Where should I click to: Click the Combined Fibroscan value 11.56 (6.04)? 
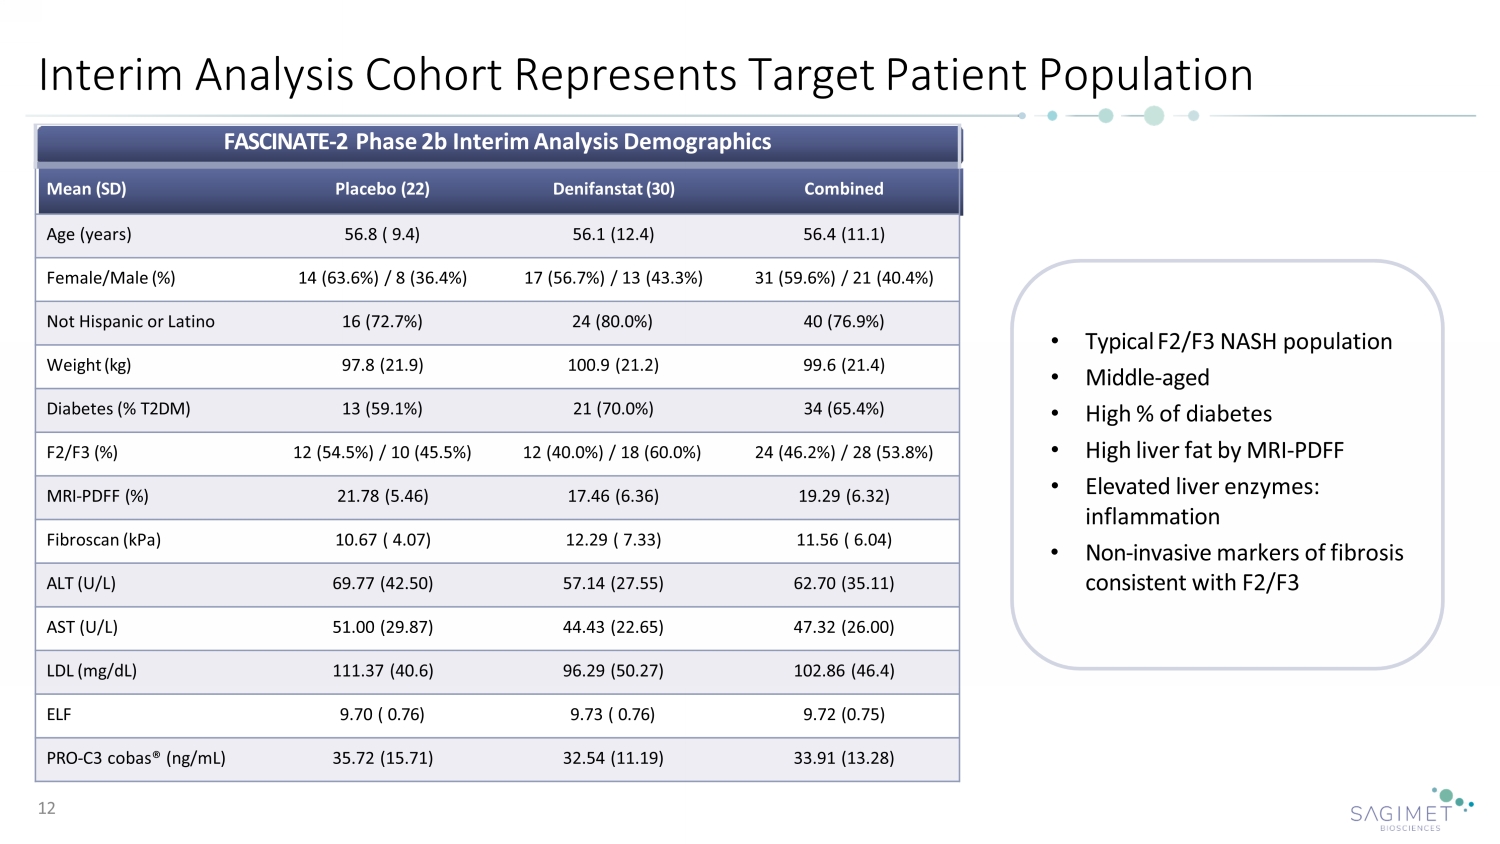click(x=843, y=540)
